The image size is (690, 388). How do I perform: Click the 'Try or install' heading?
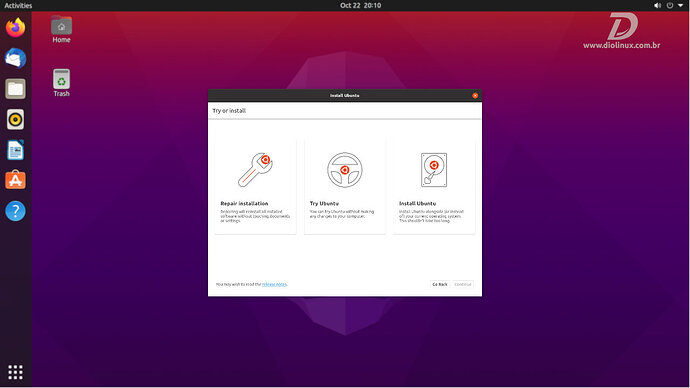tap(229, 110)
